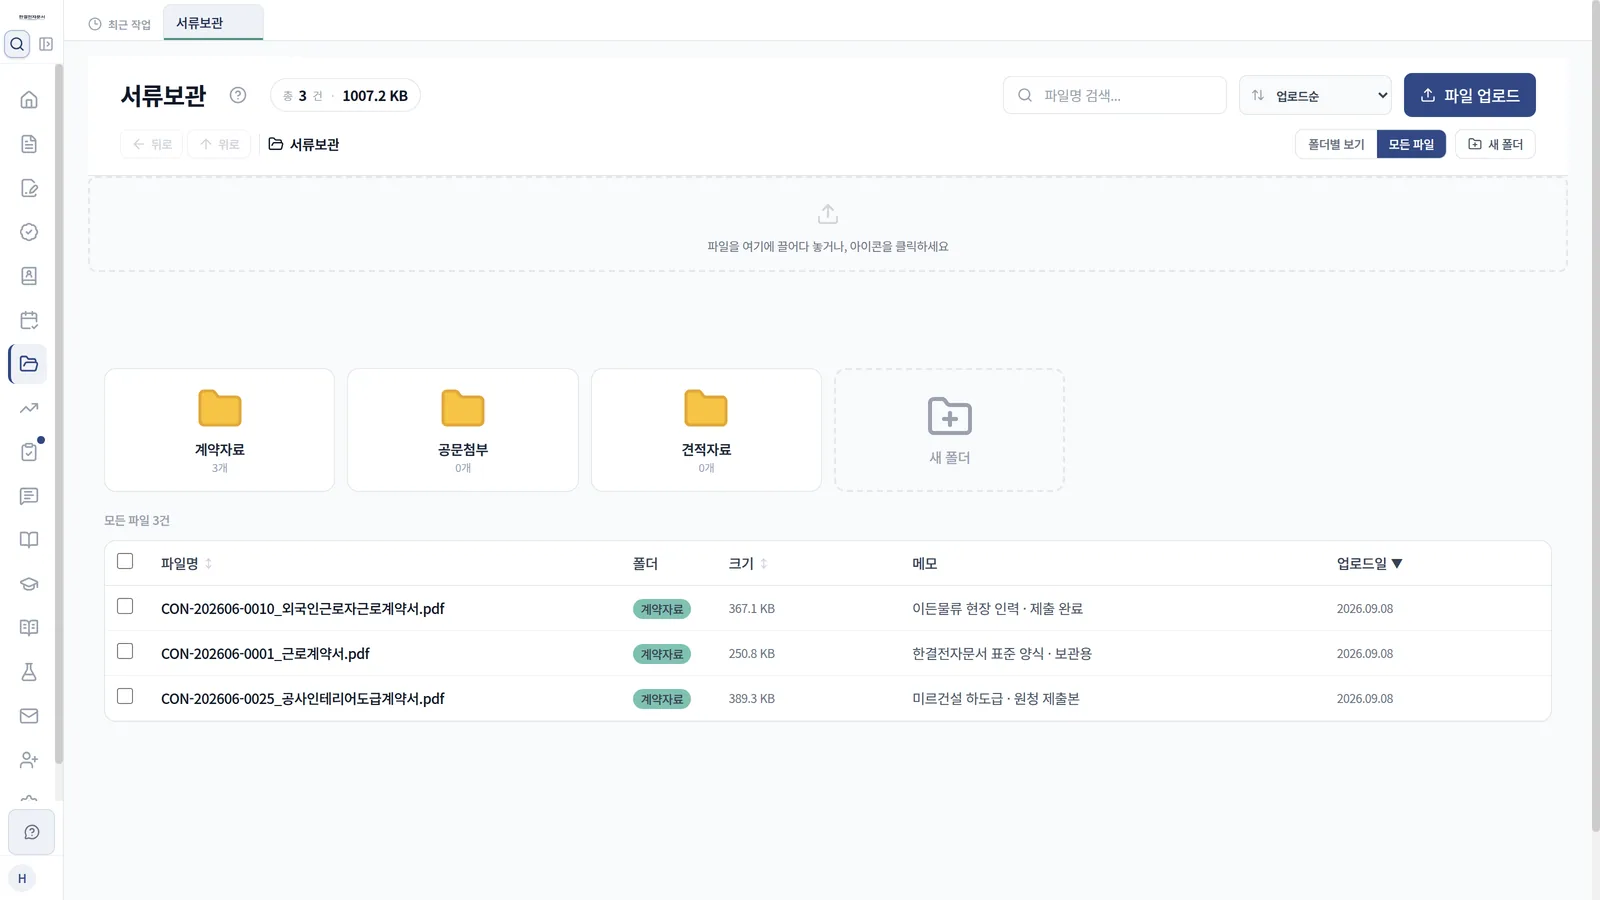1600x900 pixels.
Task: Click the H user avatar
Action: 22,878
